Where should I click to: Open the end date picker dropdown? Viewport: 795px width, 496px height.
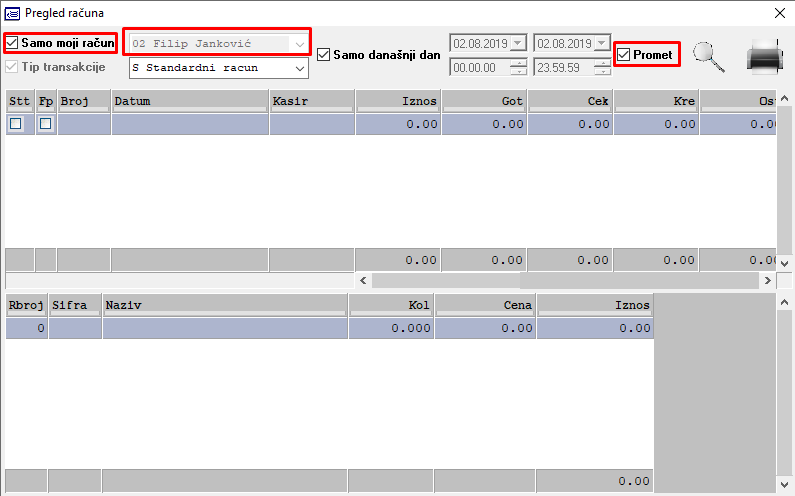601,44
